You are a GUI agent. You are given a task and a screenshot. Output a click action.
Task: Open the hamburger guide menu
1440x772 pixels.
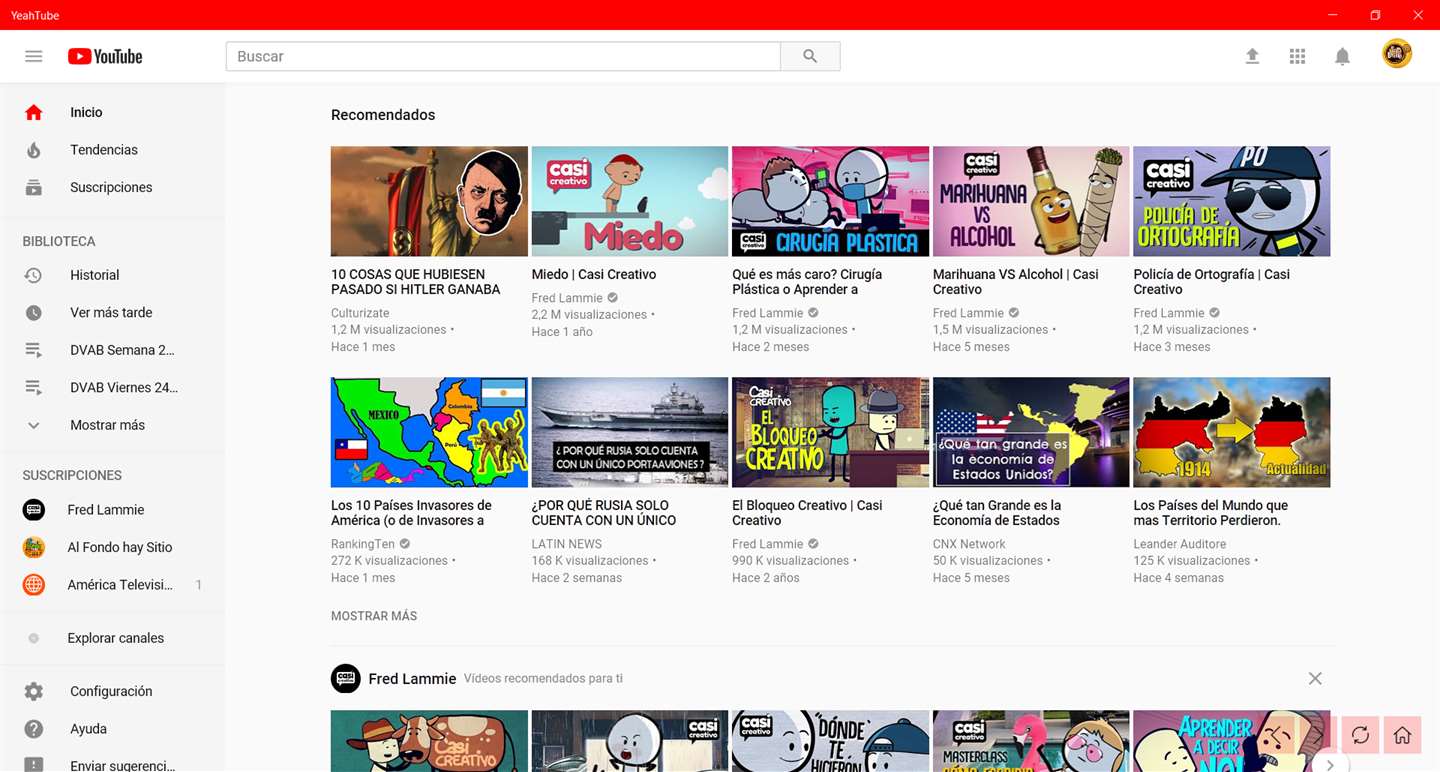pos(34,56)
